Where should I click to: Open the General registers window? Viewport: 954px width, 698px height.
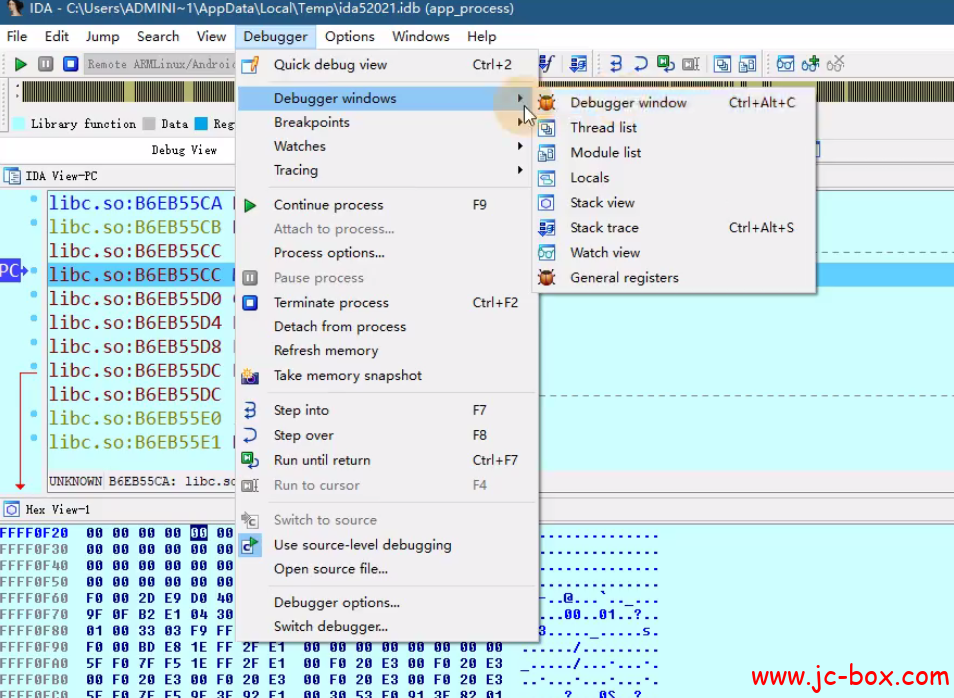tap(624, 278)
